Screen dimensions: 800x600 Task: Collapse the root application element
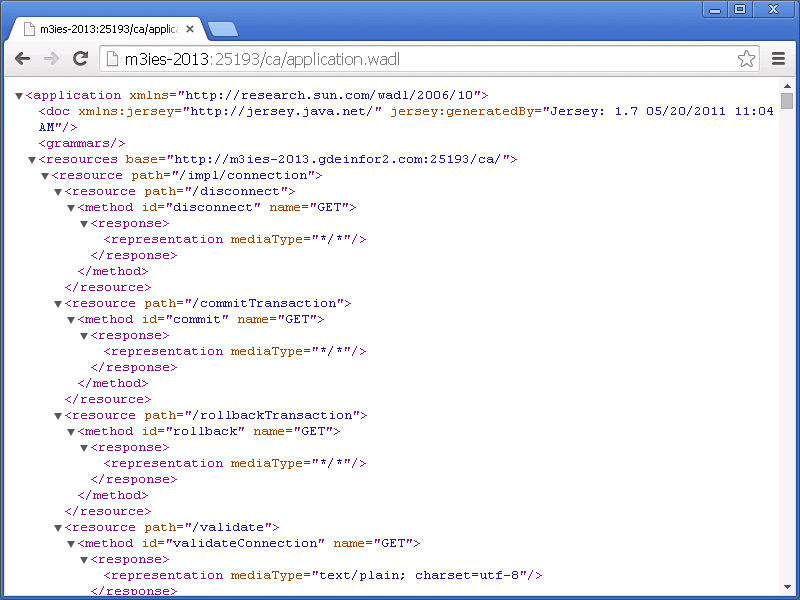pos(19,96)
